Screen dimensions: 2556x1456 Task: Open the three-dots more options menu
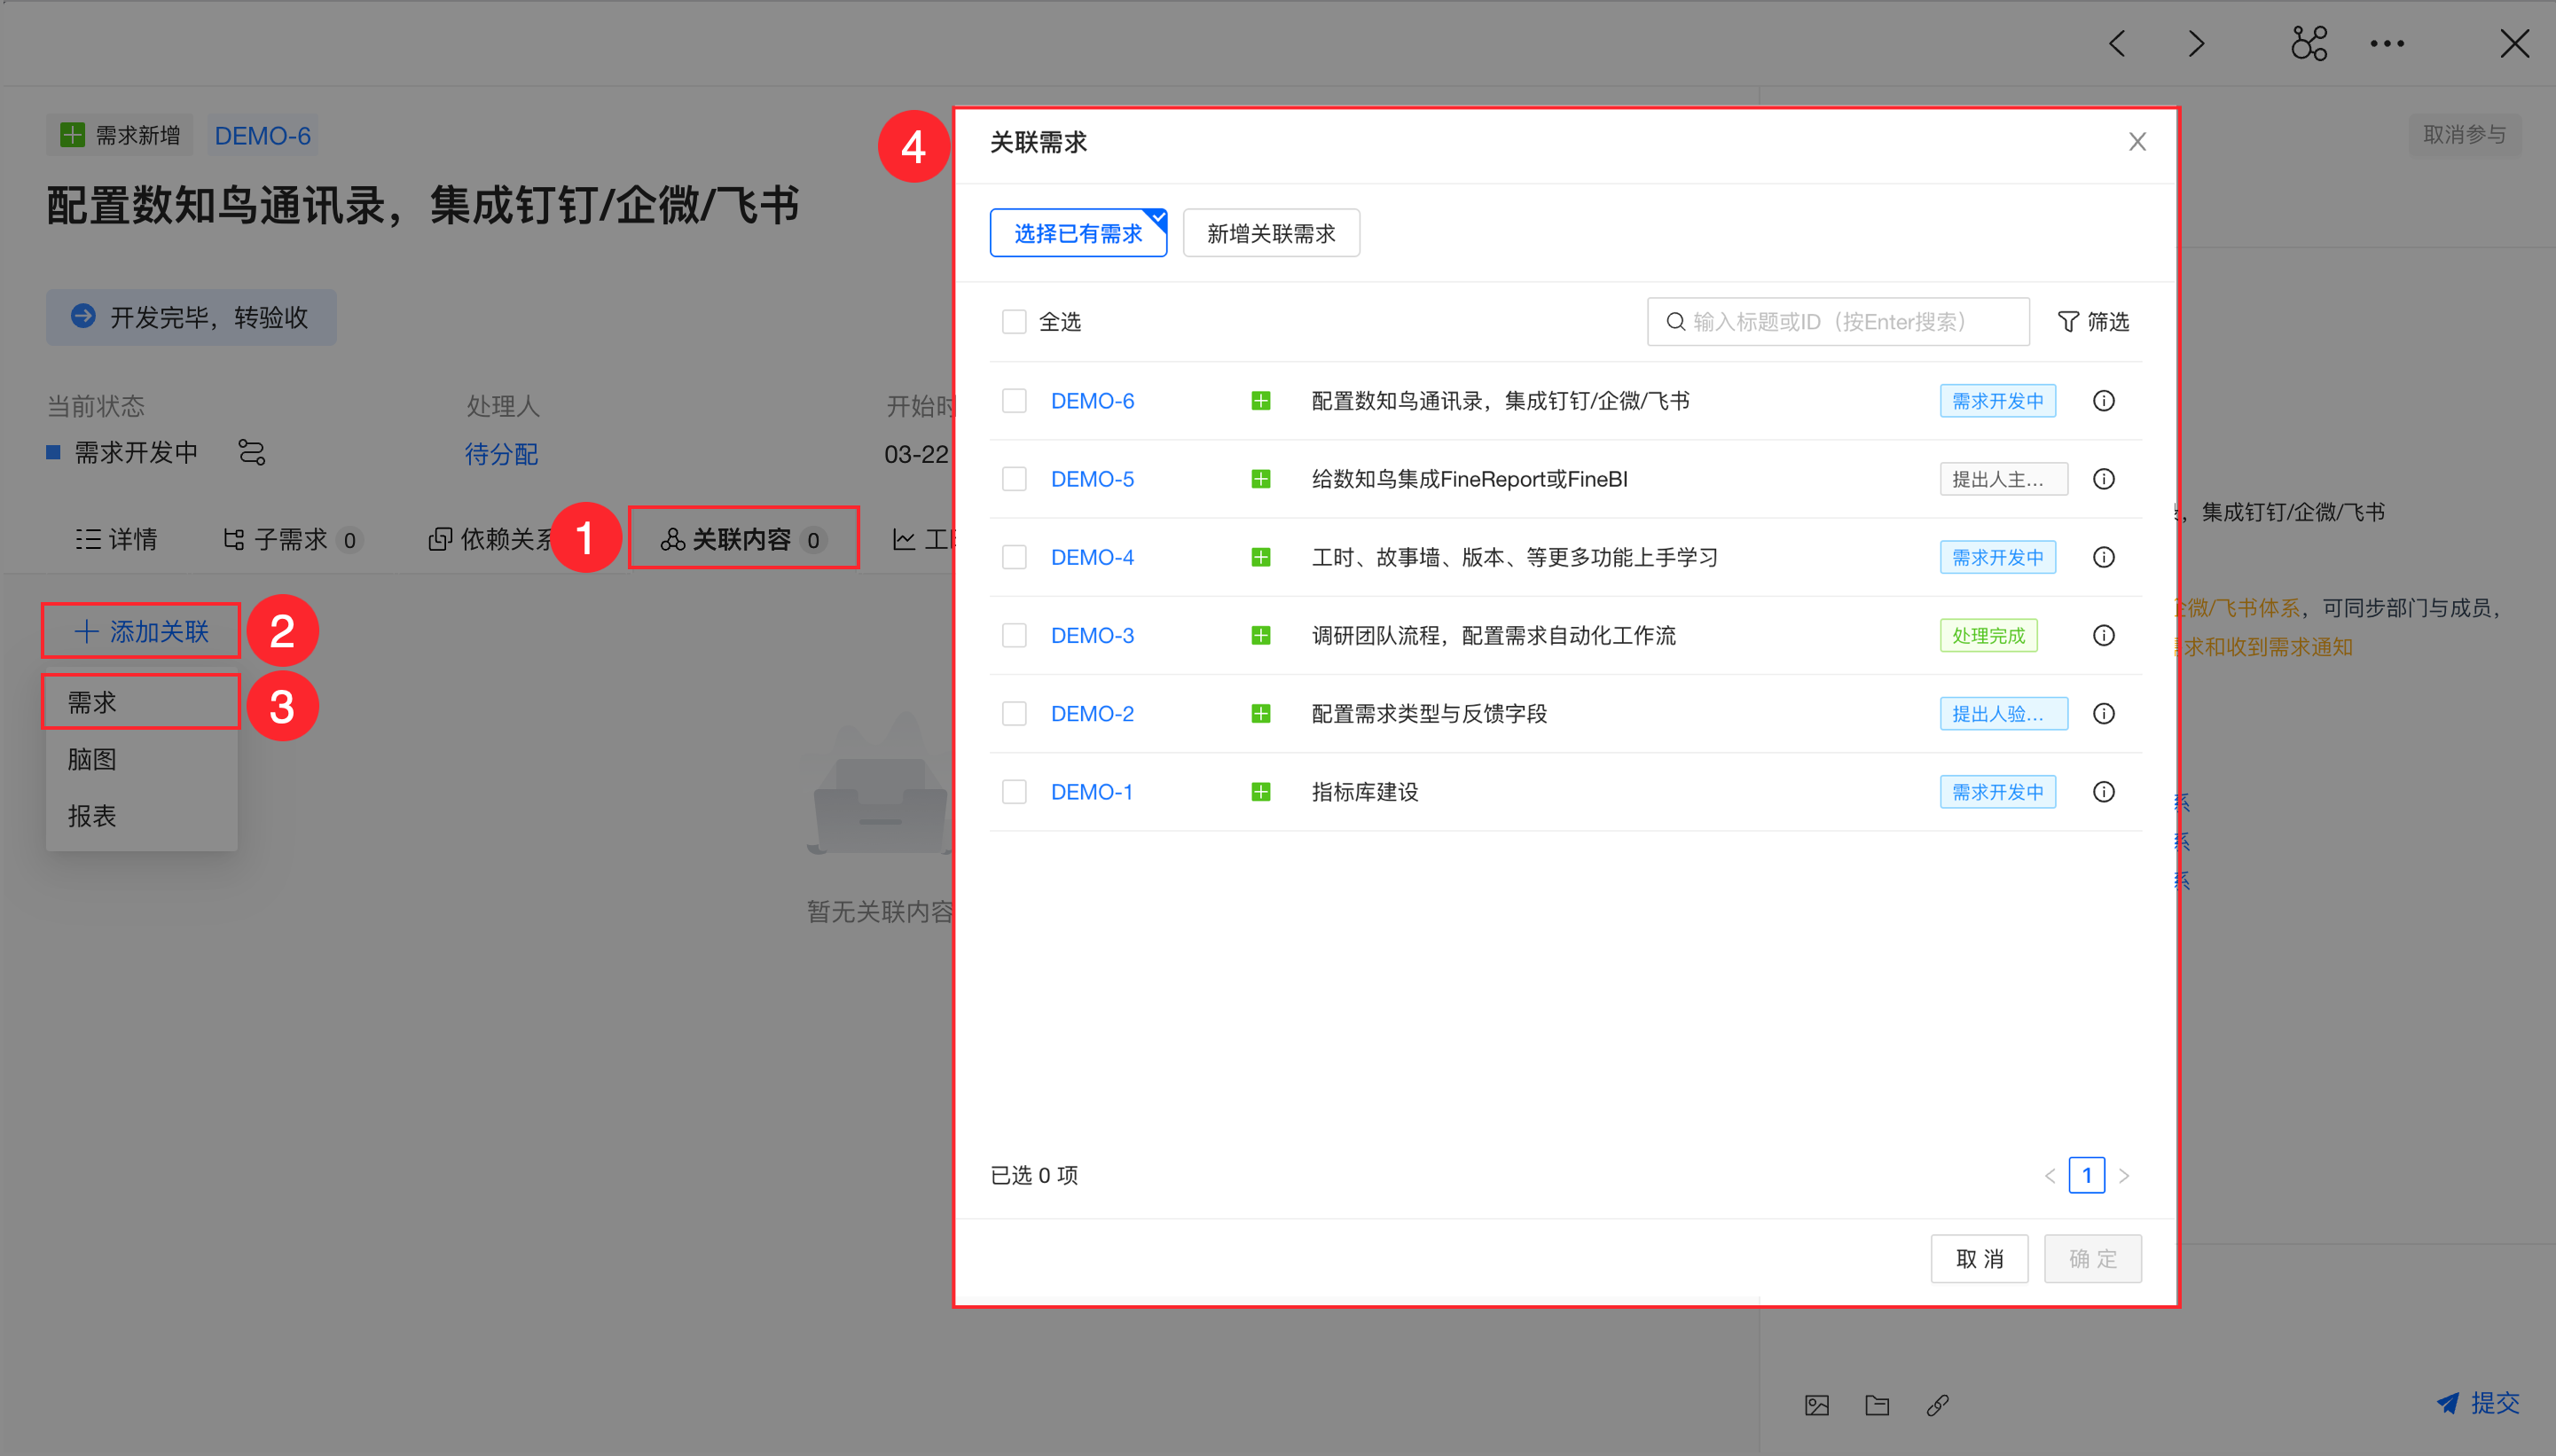(x=2386, y=43)
